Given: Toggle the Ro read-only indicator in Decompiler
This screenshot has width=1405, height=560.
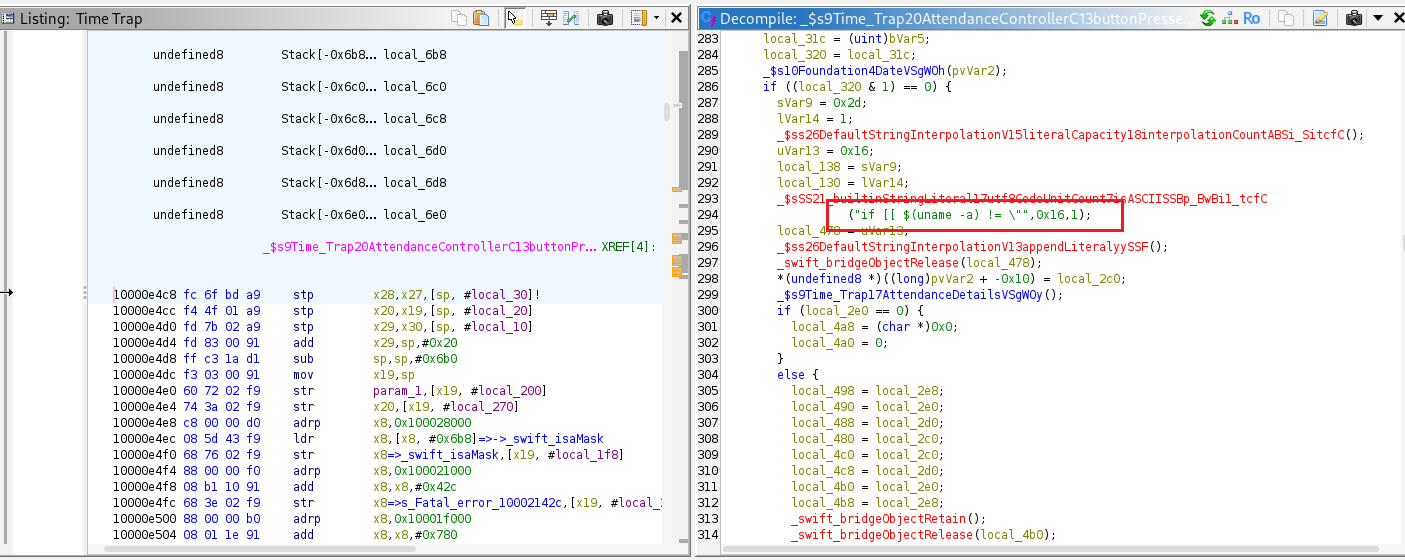Looking at the screenshot, I should tap(1251, 18).
